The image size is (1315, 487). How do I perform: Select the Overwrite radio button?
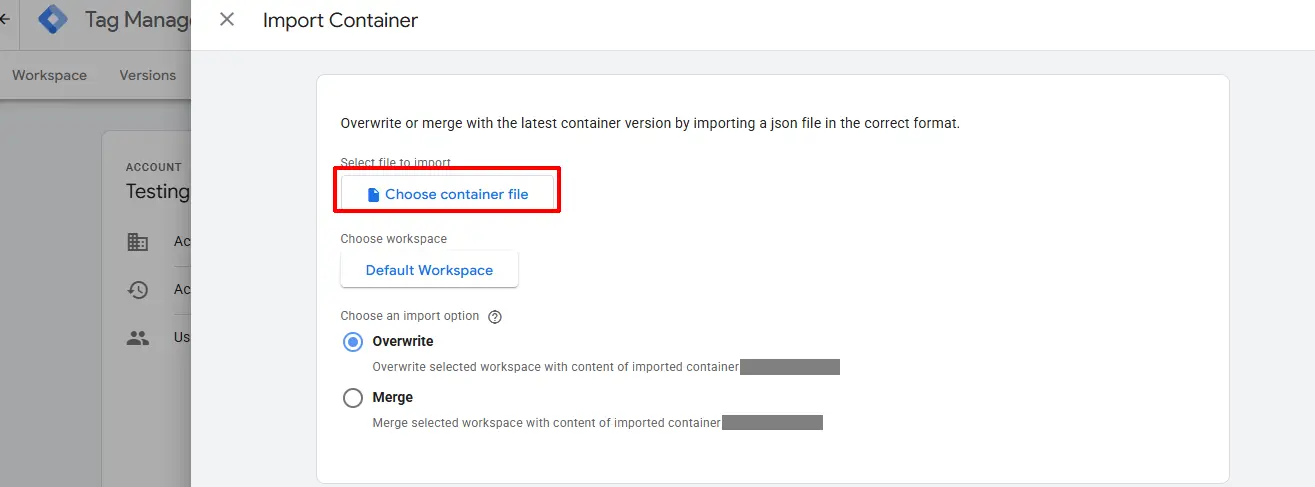click(x=353, y=342)
